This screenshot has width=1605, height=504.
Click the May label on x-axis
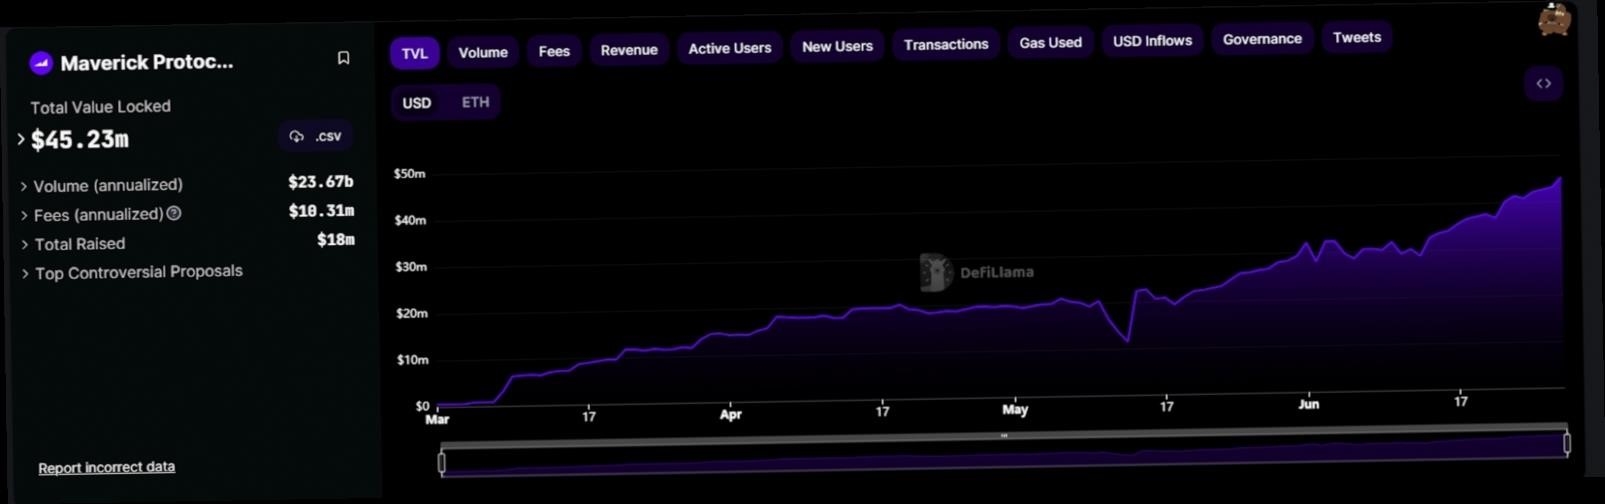1015,409
